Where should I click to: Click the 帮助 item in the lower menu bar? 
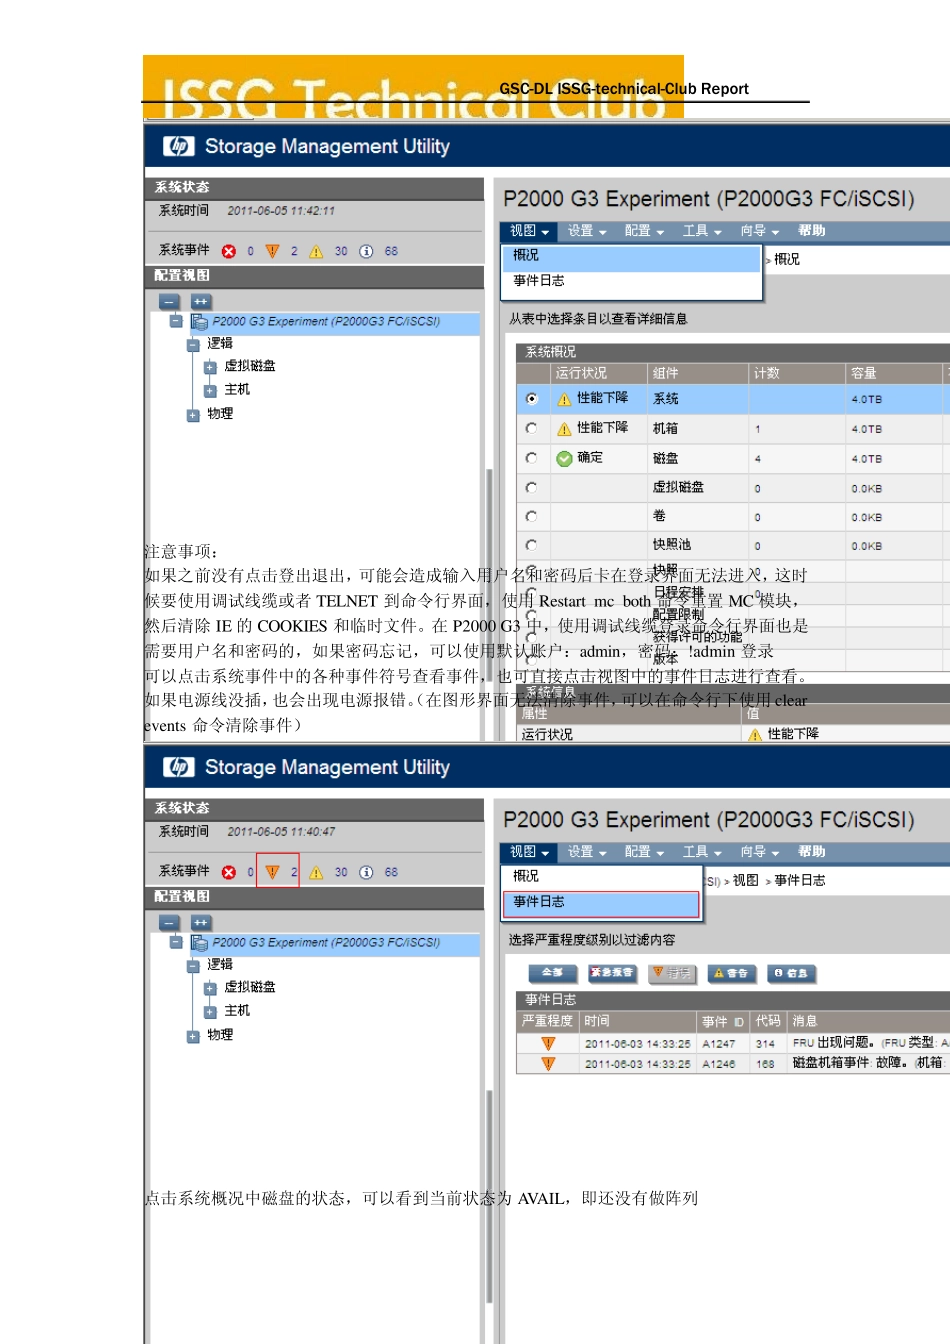[x=812, y=852]
